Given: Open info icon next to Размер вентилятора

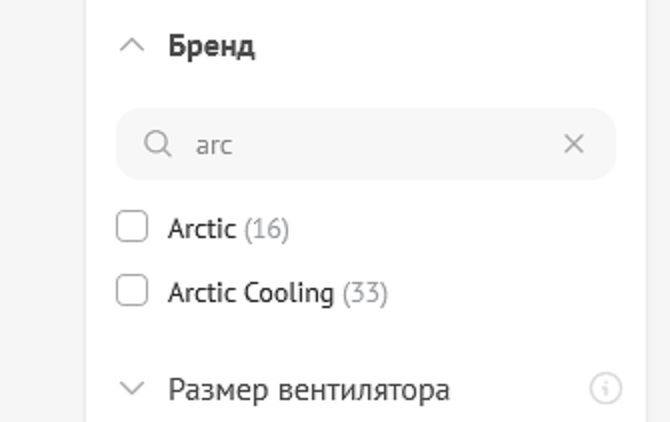Looking at the screenshot, I should pos(605,388).
